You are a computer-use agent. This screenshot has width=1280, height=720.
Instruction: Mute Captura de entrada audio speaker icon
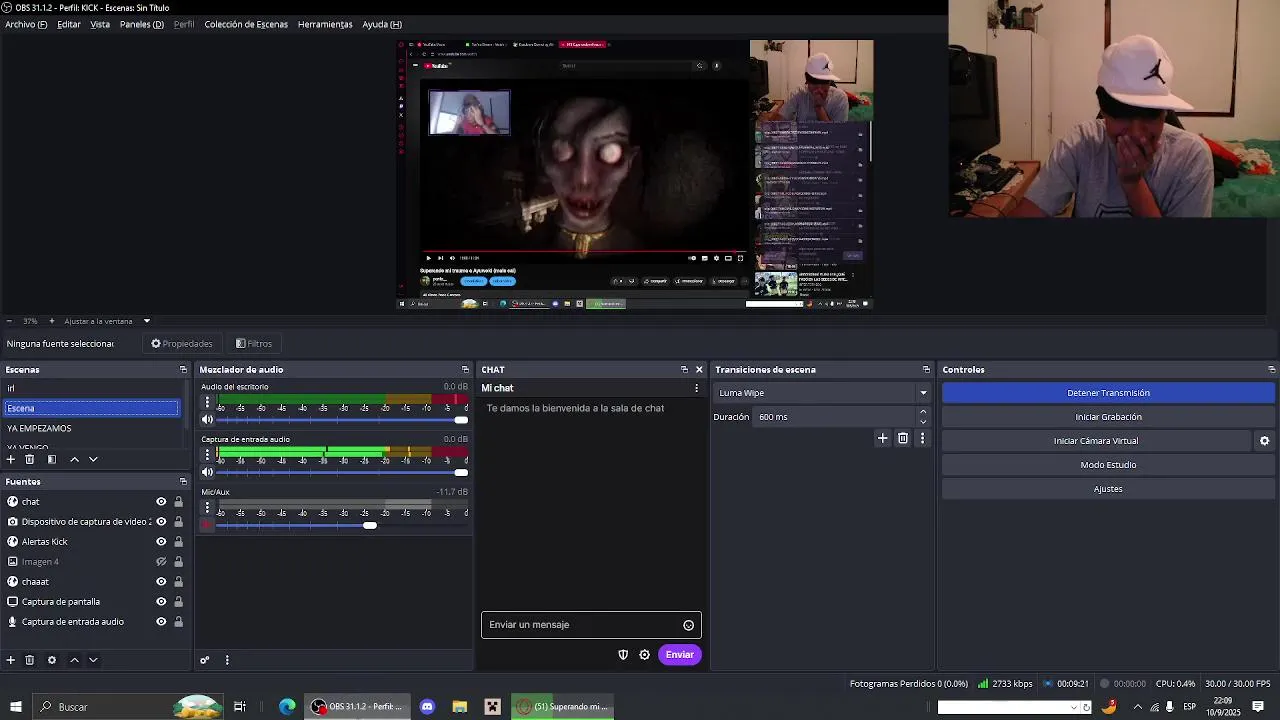208,472
